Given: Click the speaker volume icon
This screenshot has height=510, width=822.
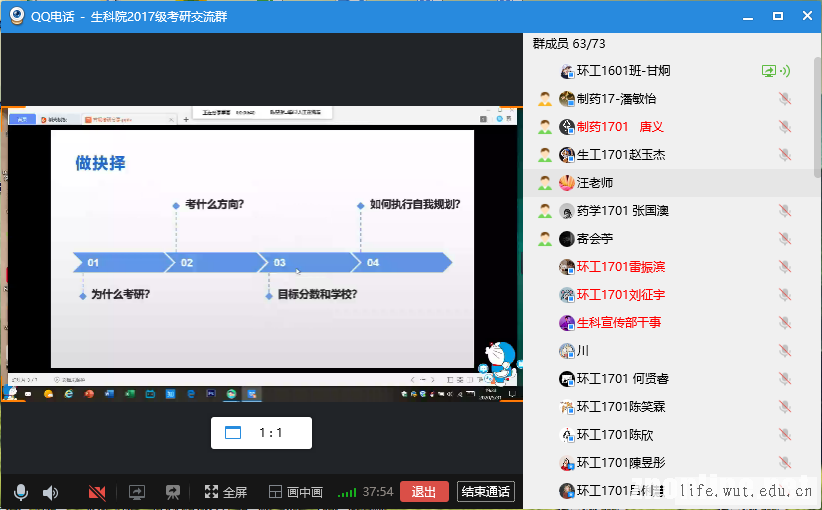Looking at the screenshot, I should tap(50, 492).
